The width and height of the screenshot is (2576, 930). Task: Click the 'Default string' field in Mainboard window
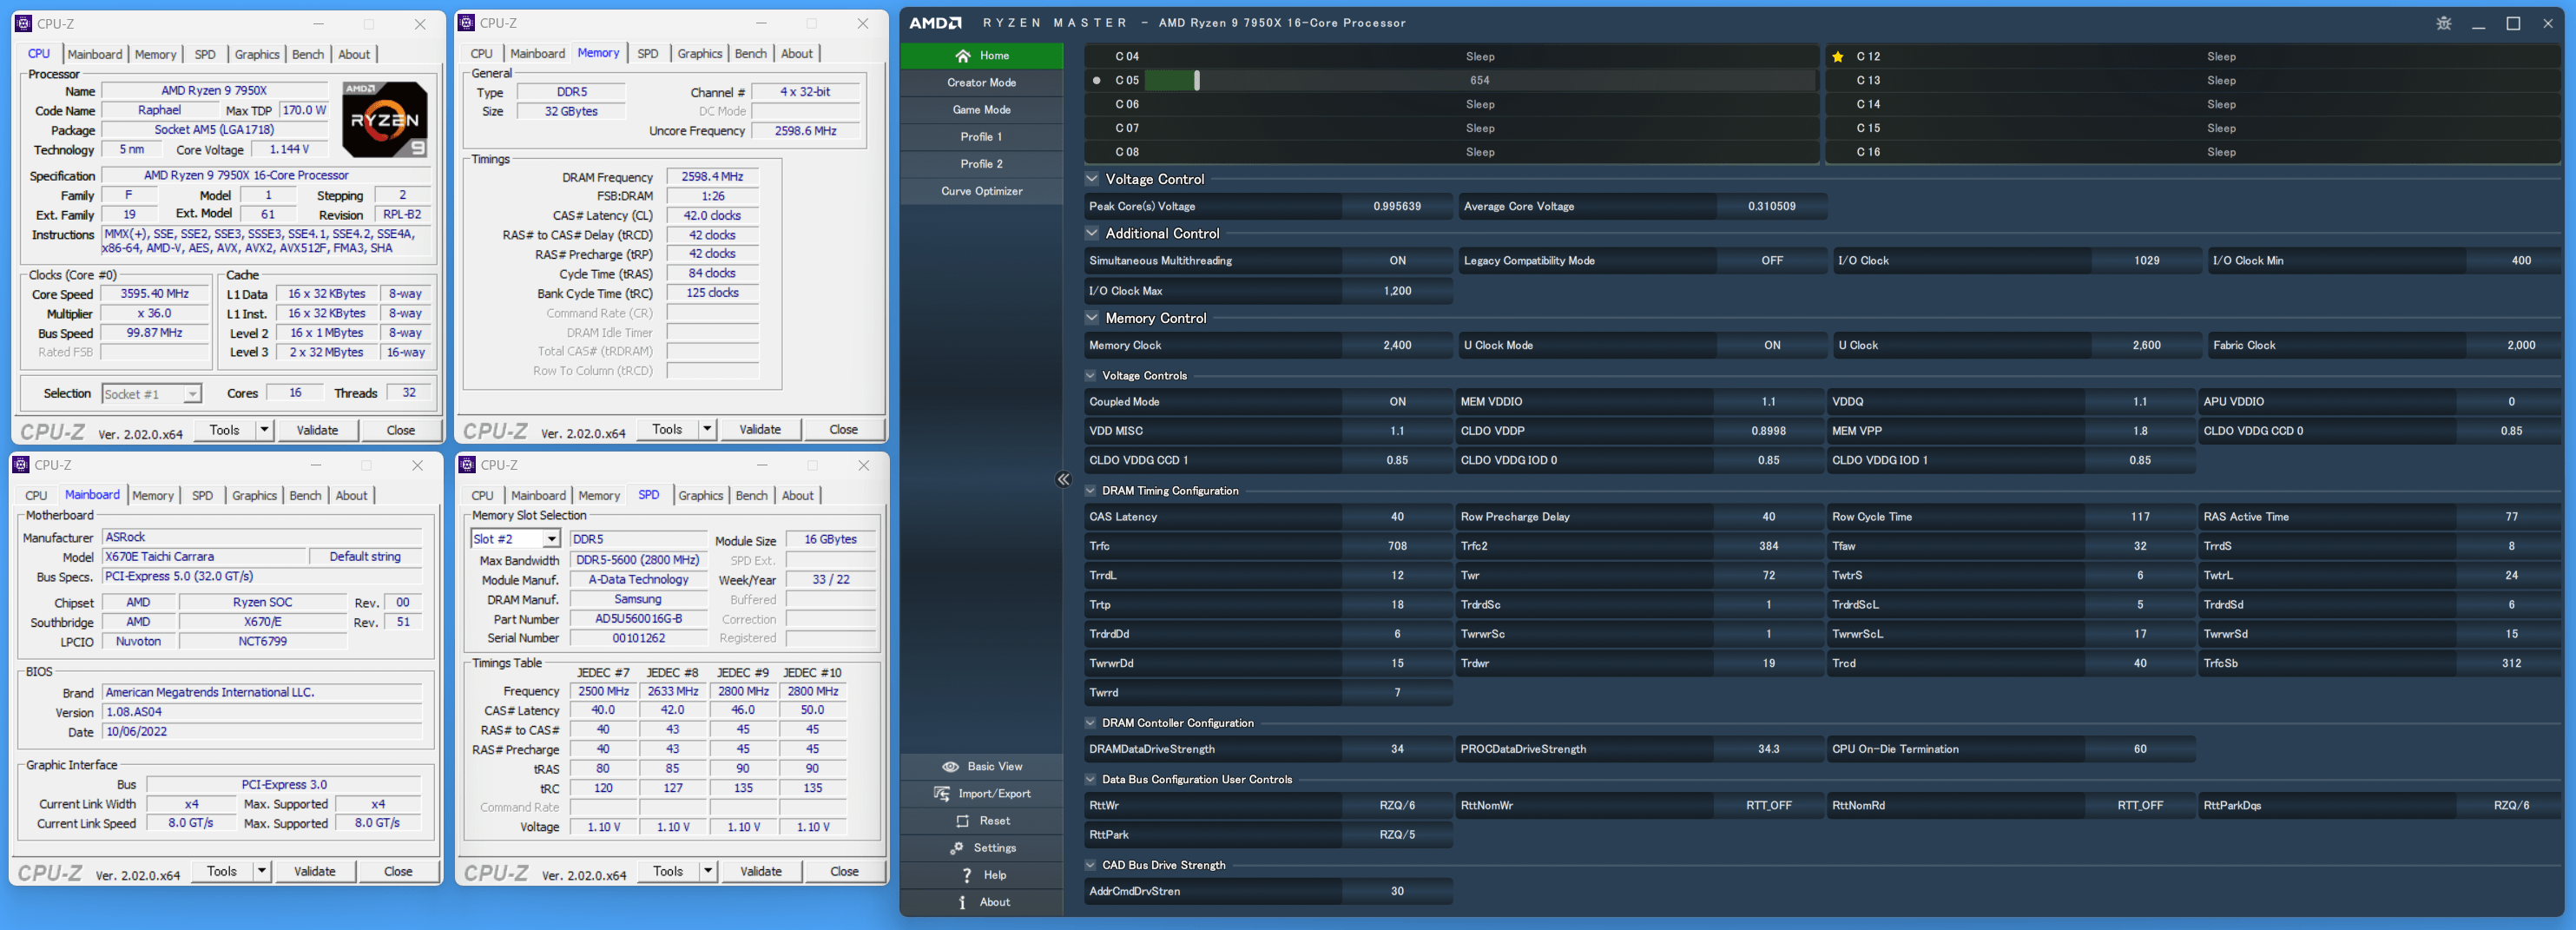[365, 557]
